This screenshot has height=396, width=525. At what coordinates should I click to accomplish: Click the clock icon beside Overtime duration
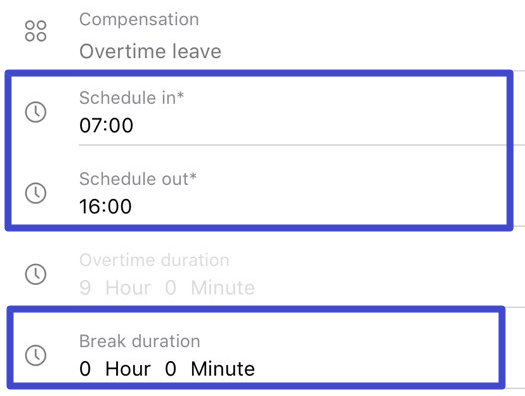click(36, 274)
